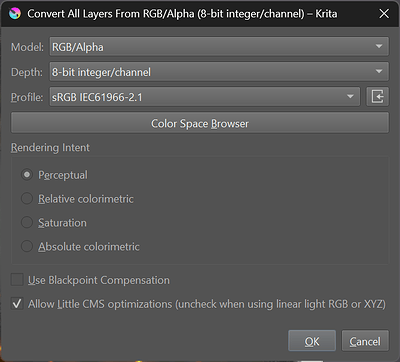Click the Rendering Intent label
This screenshot has width=400, height=362.
point(50,147)
